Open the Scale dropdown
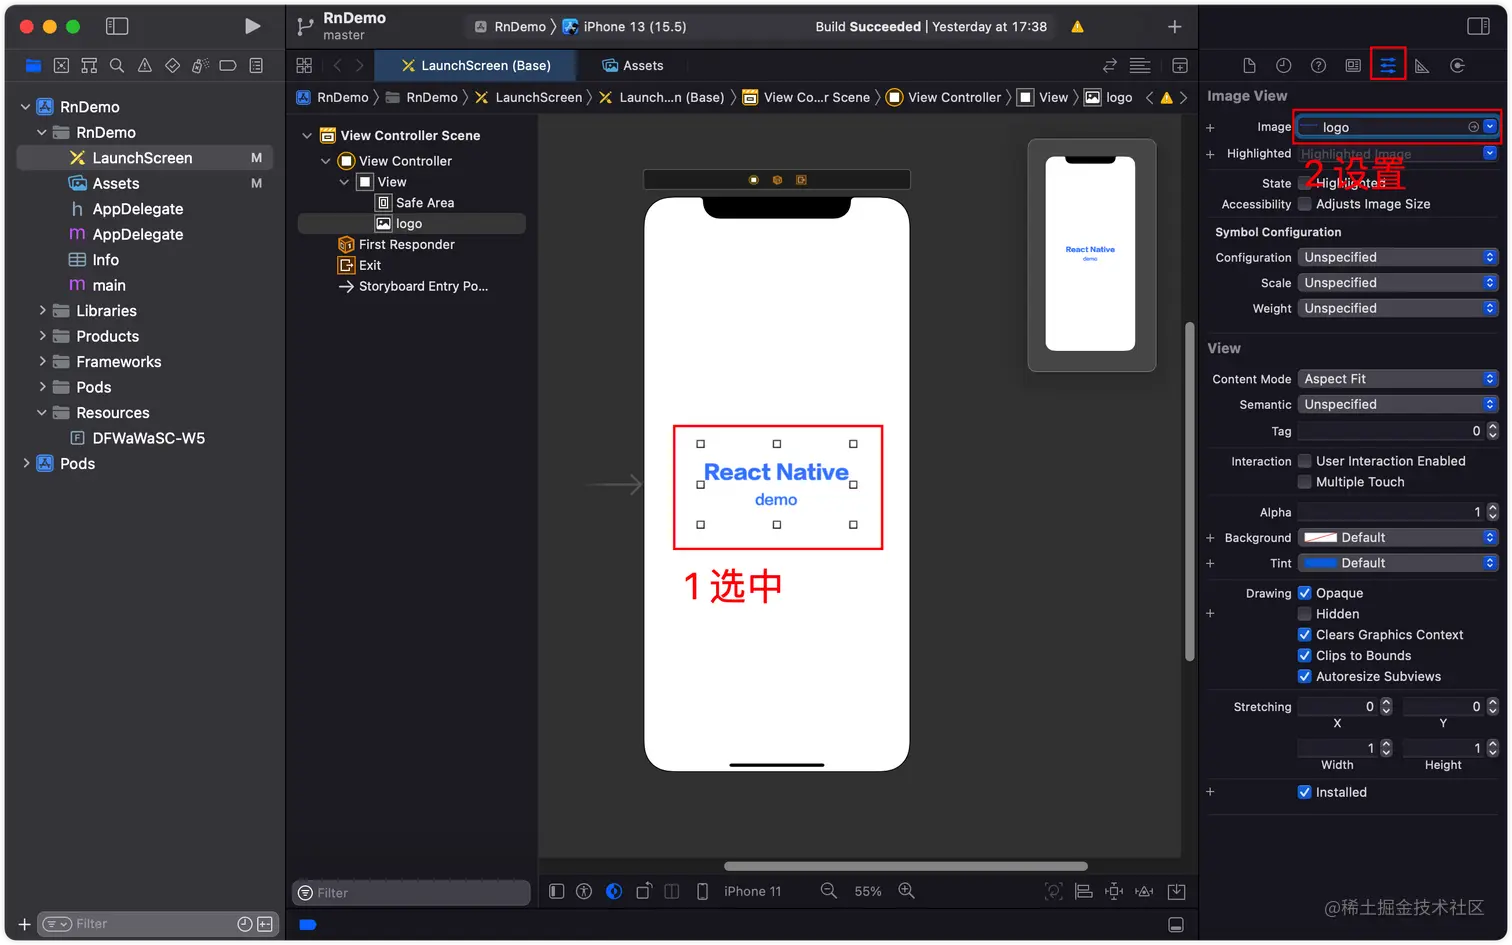 [1398, 283]
